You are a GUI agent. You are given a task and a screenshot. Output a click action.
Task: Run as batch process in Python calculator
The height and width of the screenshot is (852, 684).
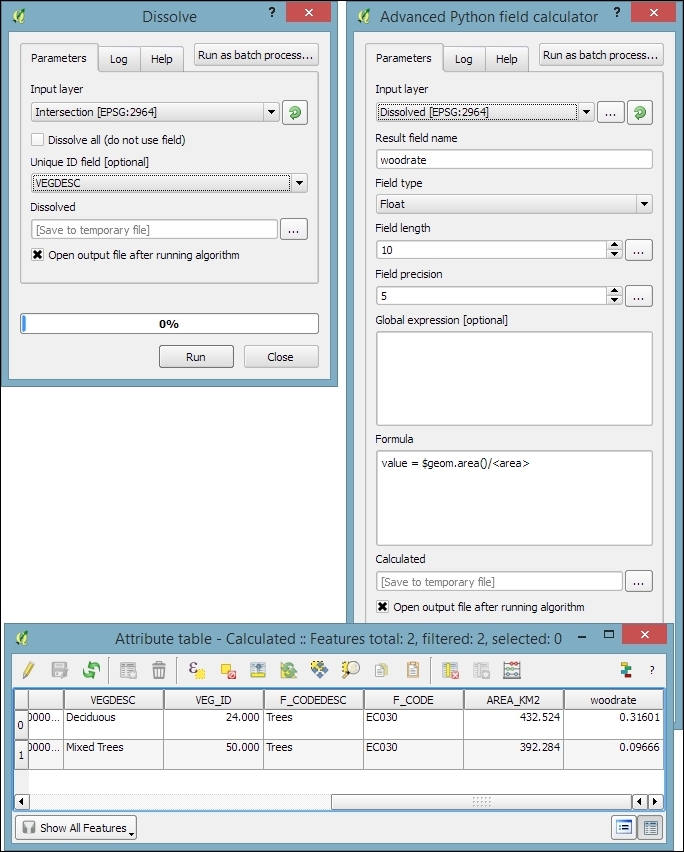[x=601, y=55]
